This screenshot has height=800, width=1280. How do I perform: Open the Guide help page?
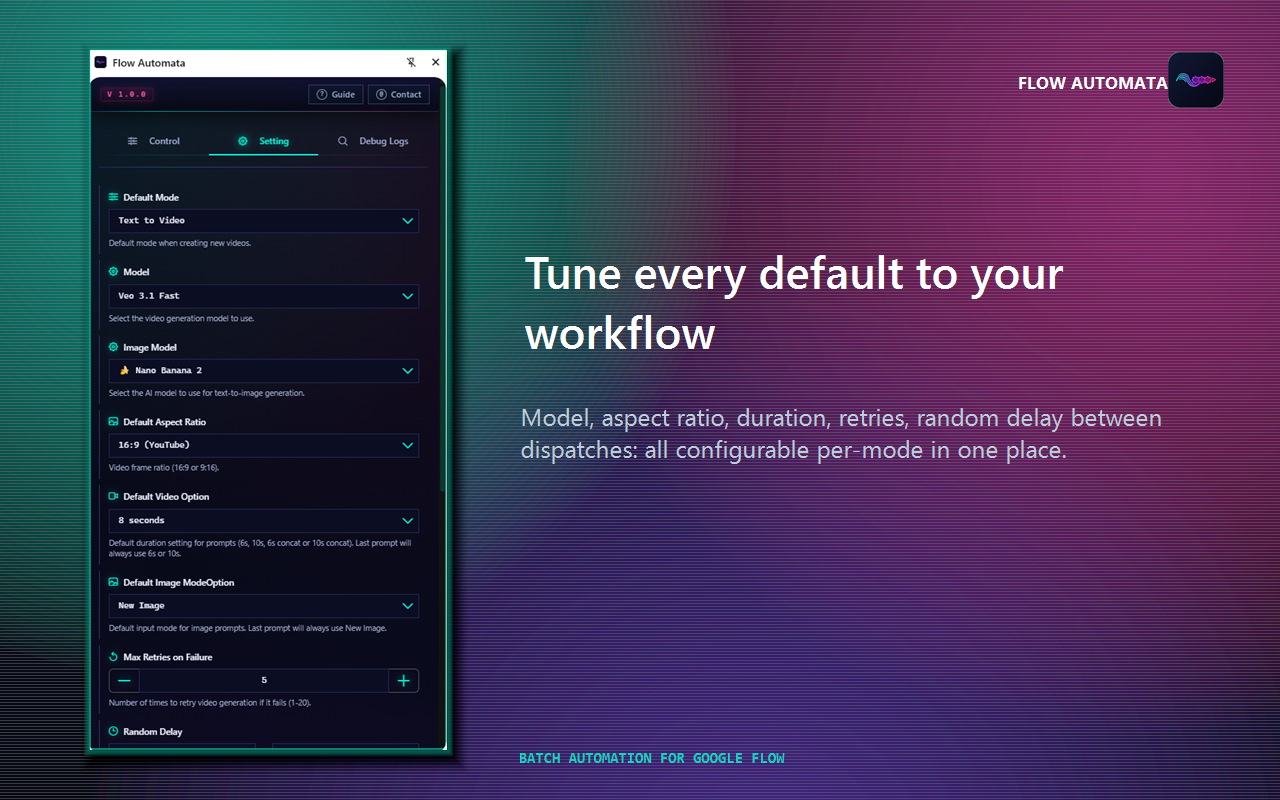pyautogui.click(x=336, y=95)
